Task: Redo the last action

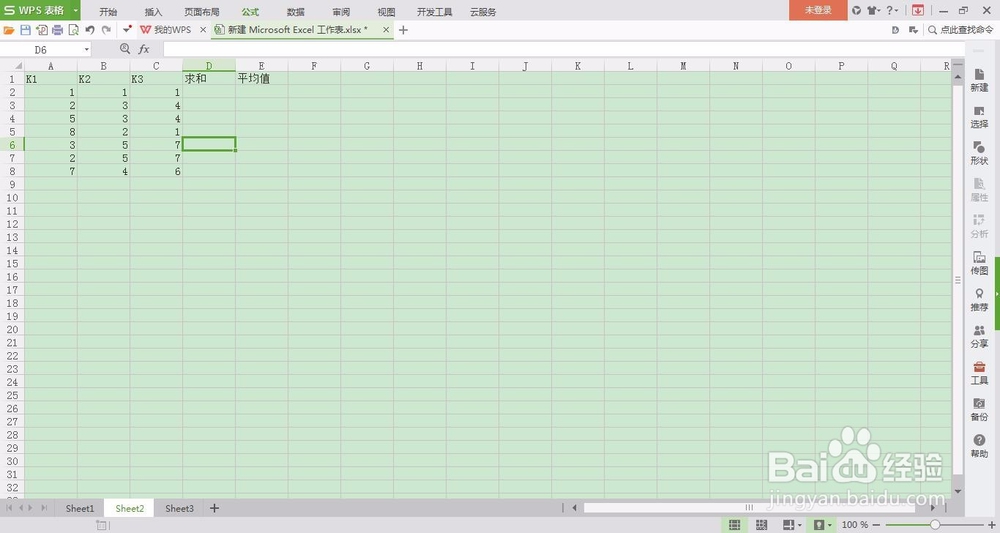Action: coord(107,30)
